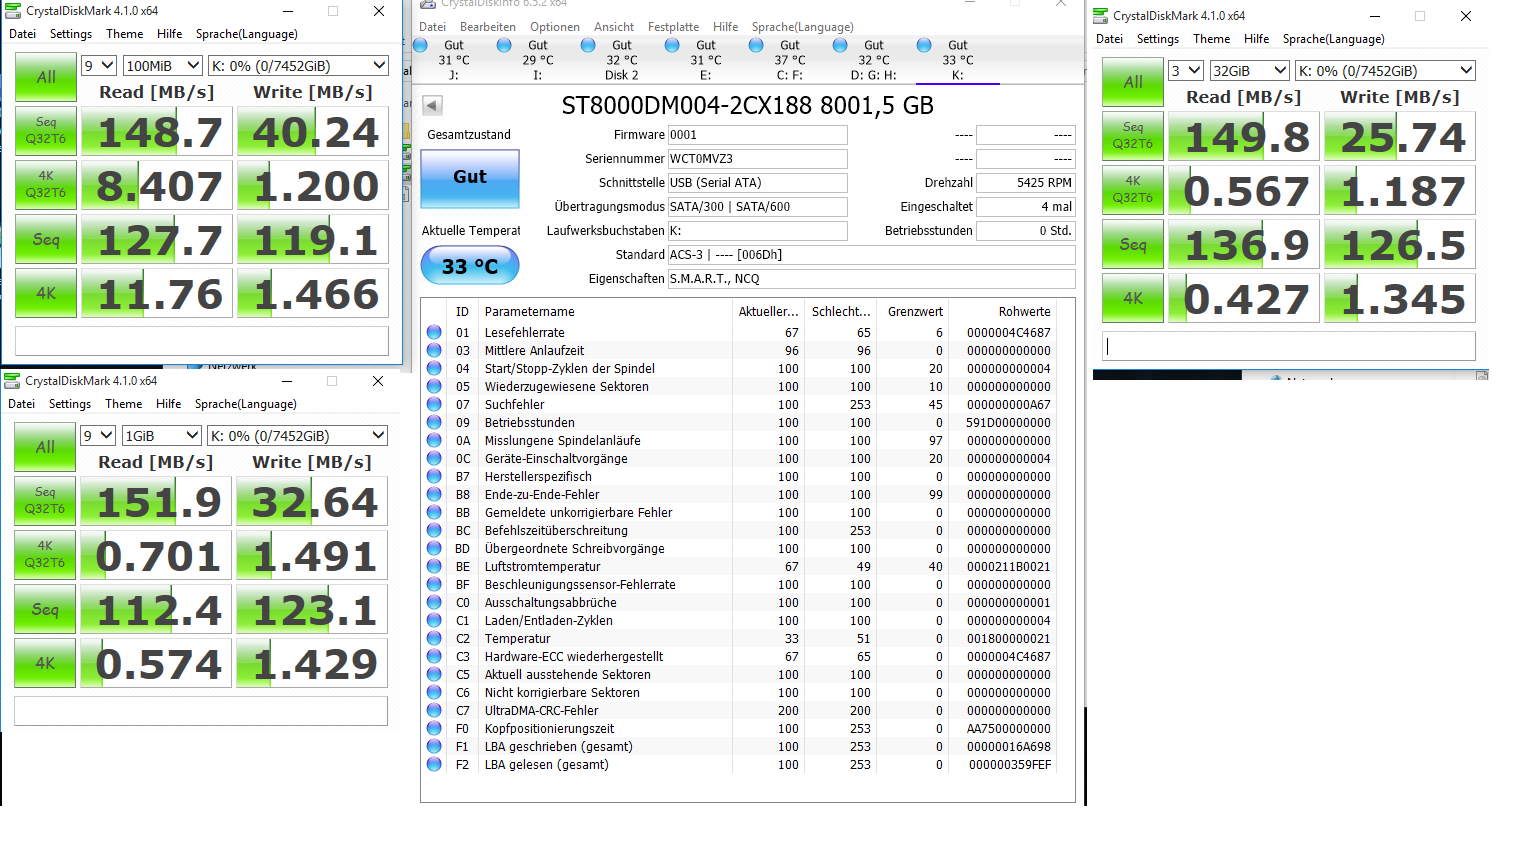Open Festplatte menu in CrystalDiskInfo
Screen dimensions: 1522x861
[673, 27]
